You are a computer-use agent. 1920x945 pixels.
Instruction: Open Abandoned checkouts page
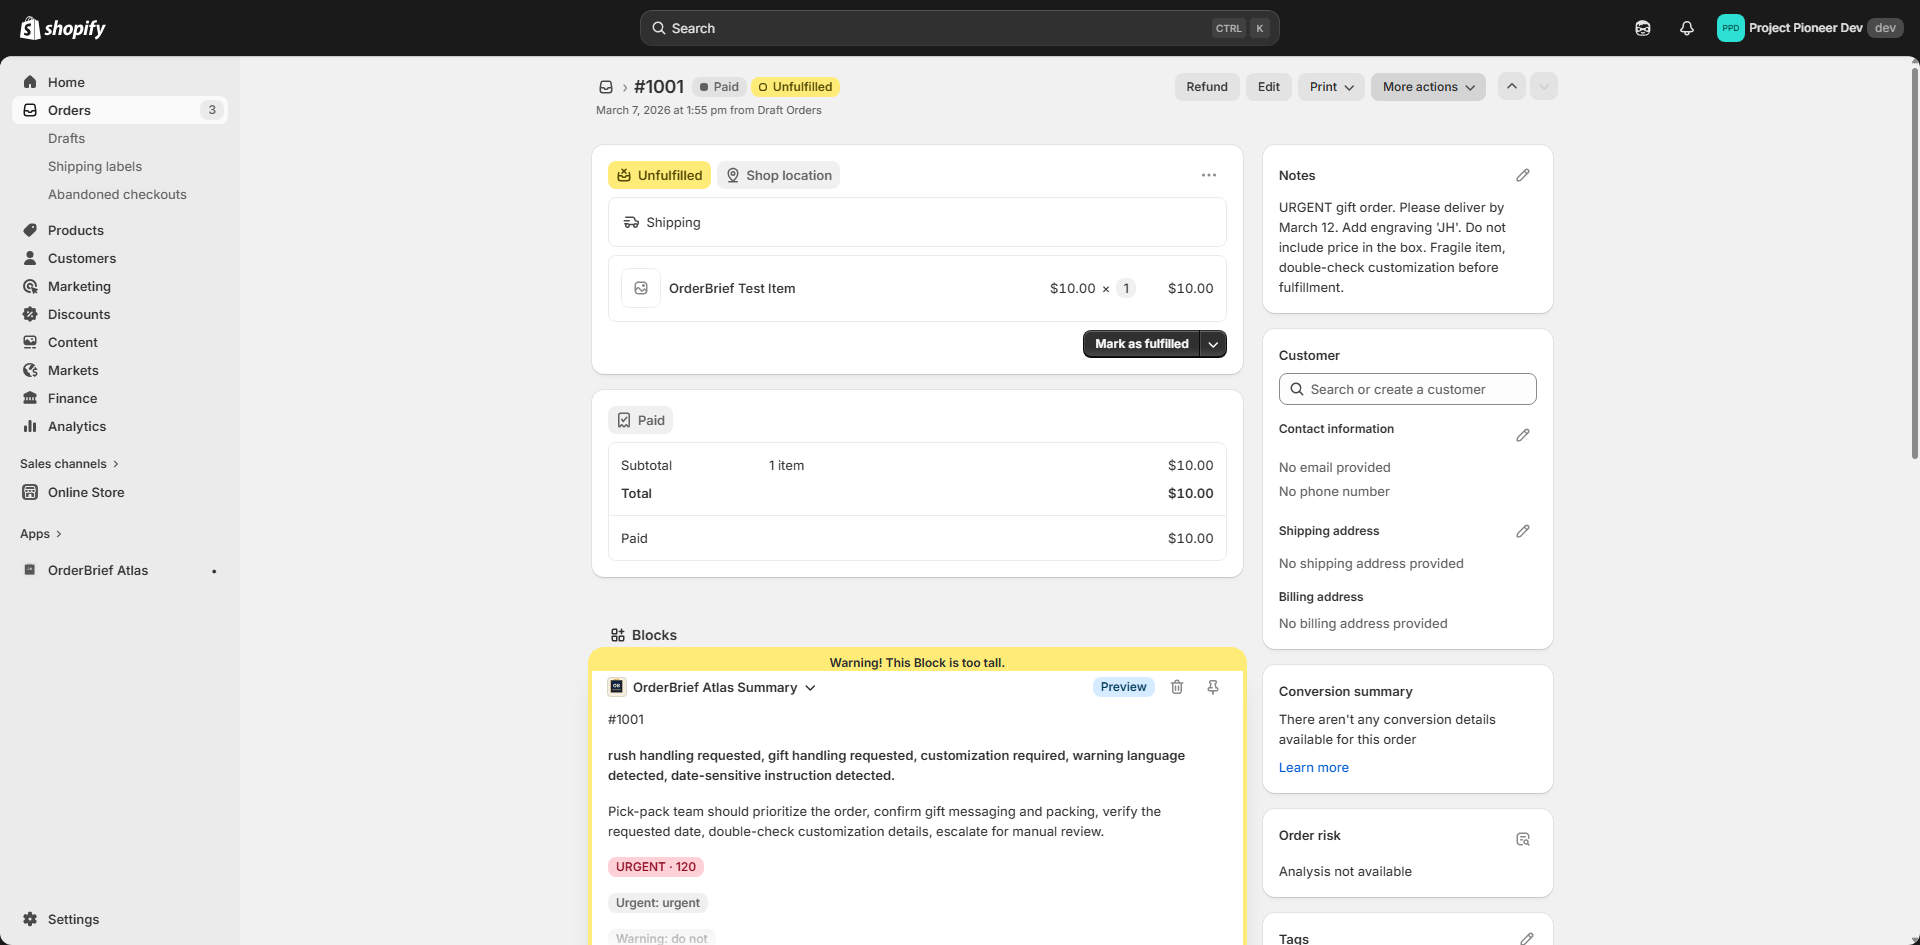click(x=117, y=194)
